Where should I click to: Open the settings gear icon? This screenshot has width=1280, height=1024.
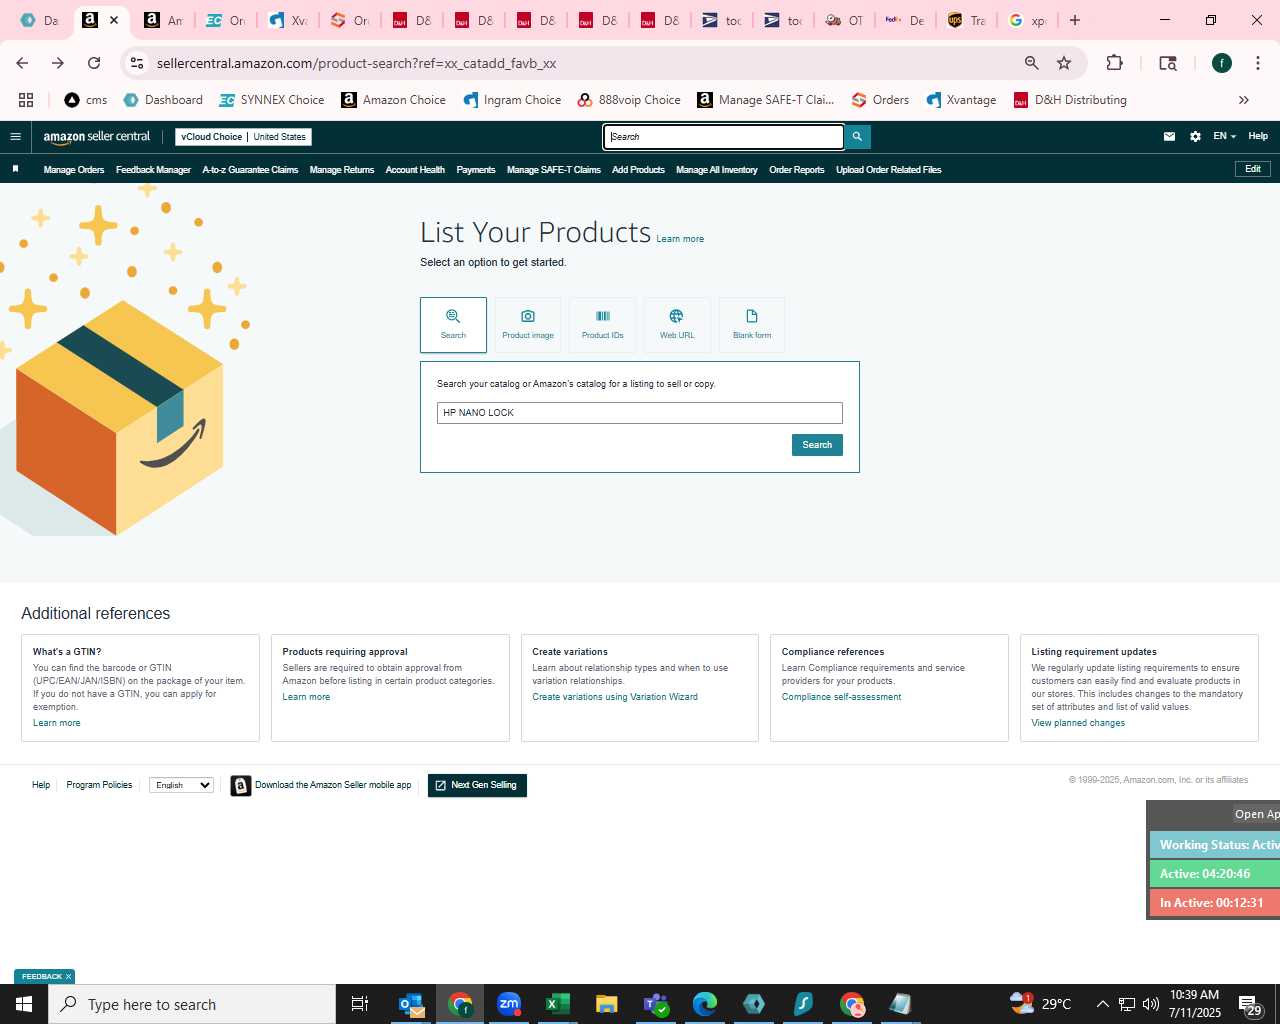1195,137
